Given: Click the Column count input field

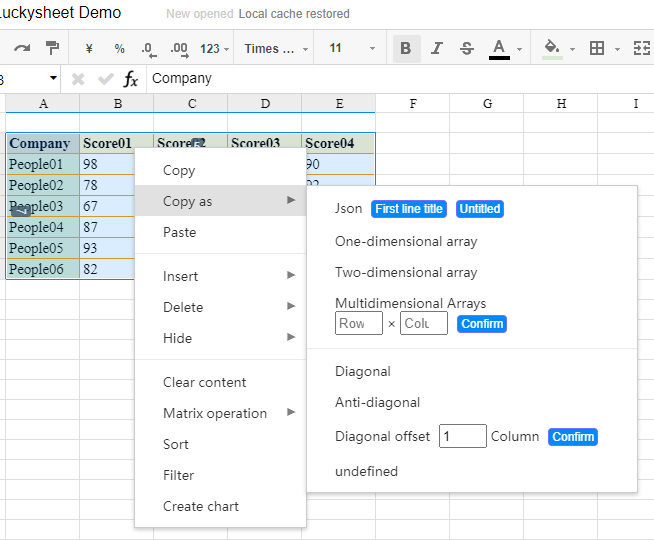Looking at the screenshot, I should tap(424, 323).
